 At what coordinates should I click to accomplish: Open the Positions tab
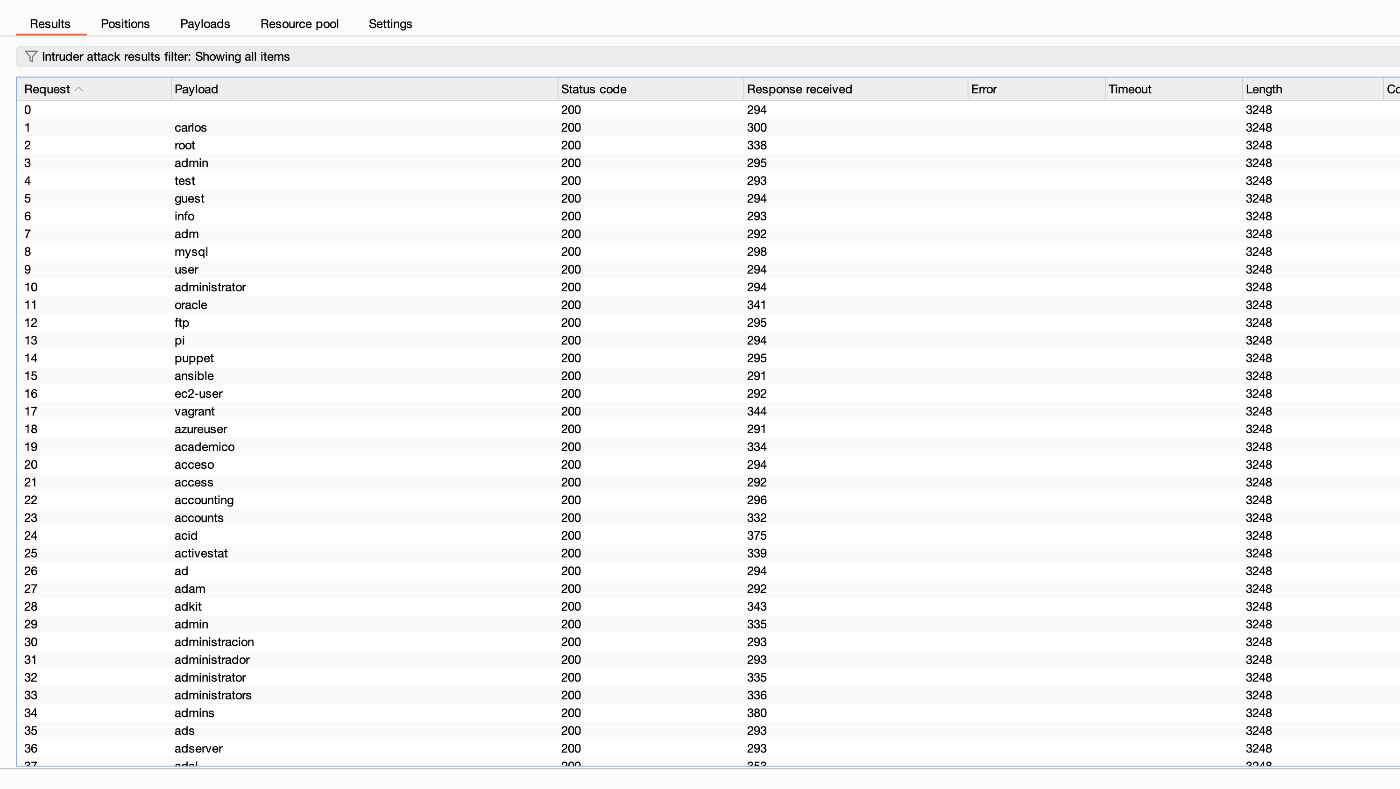pos(125,24)
